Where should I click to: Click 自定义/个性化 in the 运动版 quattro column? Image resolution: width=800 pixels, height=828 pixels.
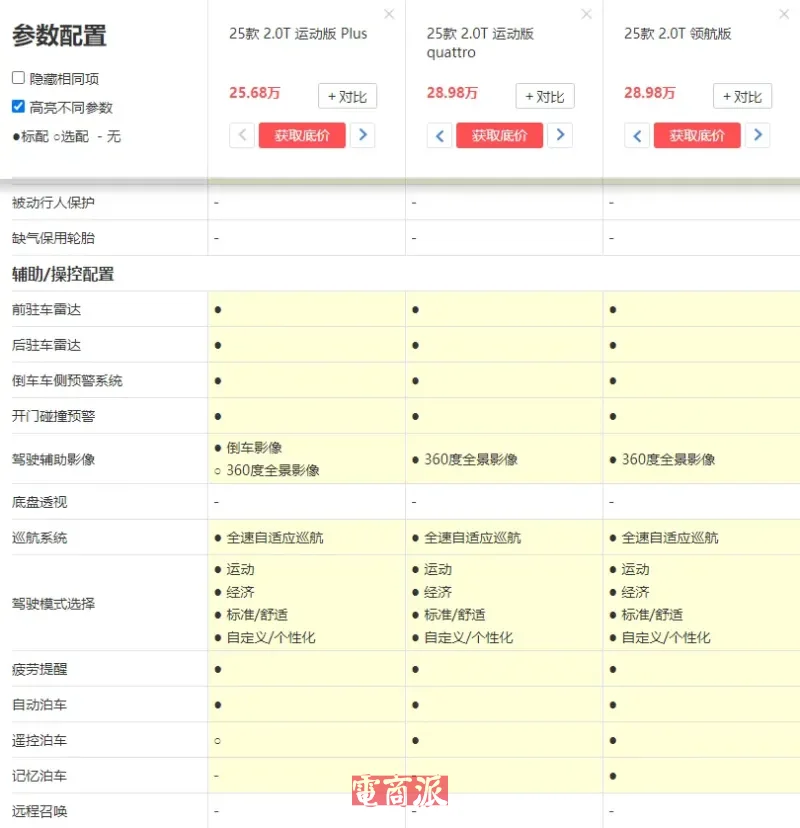click(x=468, y=638)
